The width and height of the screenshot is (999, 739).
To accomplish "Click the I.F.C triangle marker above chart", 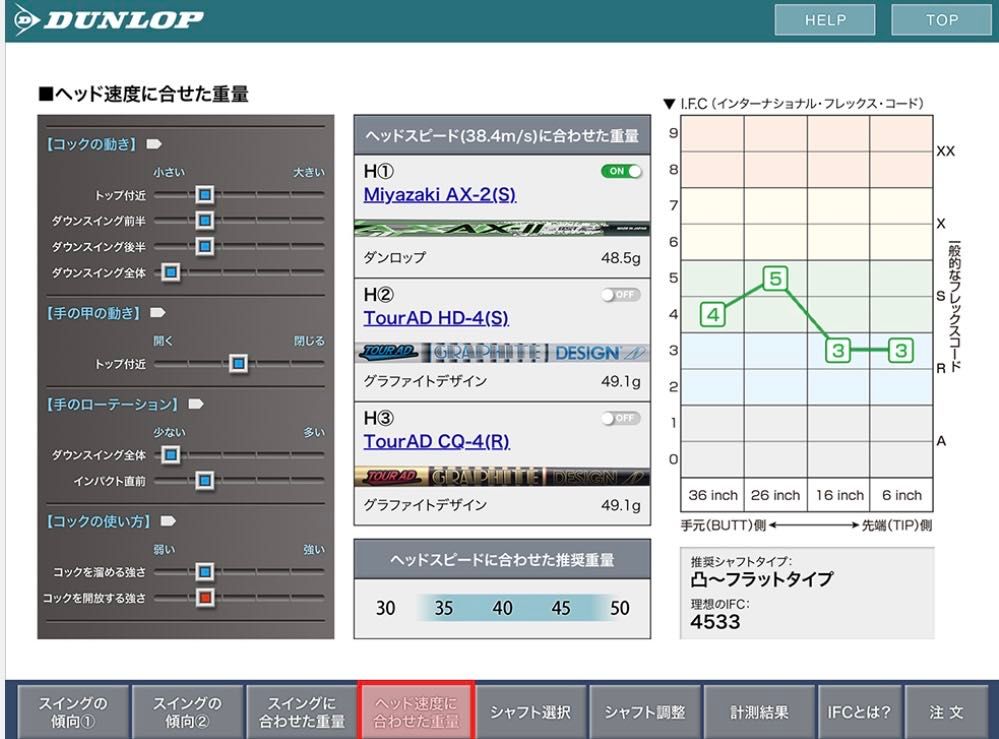I will pos(669,105).
